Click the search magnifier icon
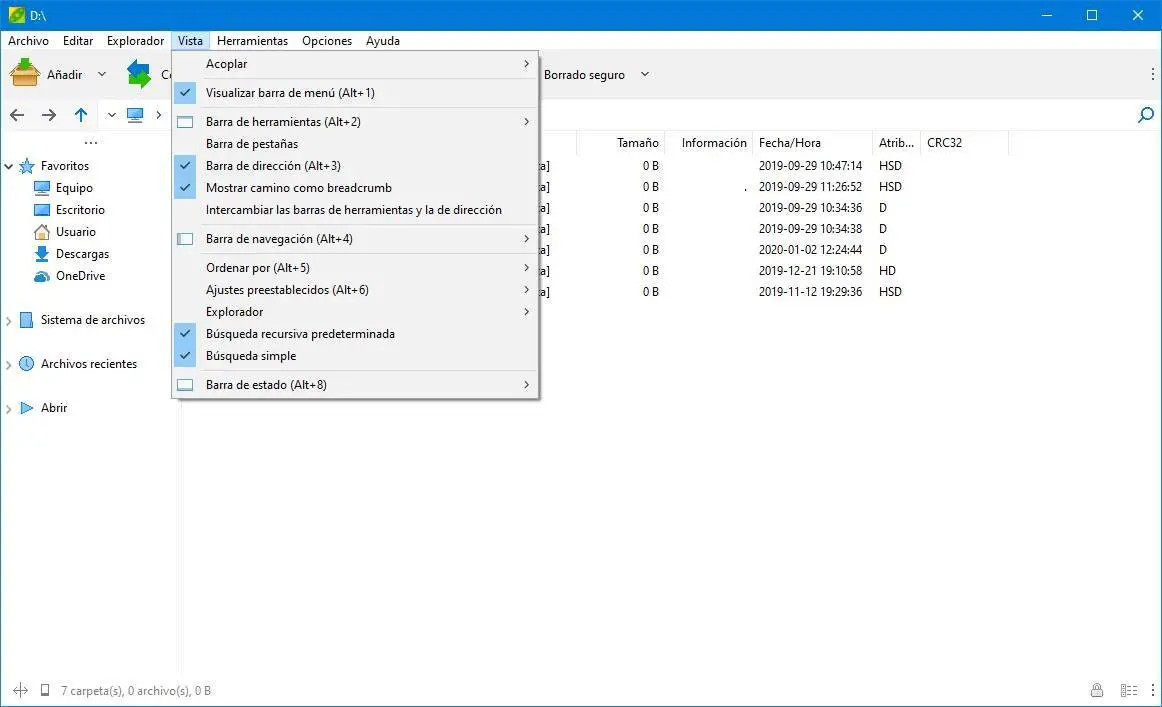Image resolution: width=1162 pixels, height=707 pixels. pos(1146,115)
